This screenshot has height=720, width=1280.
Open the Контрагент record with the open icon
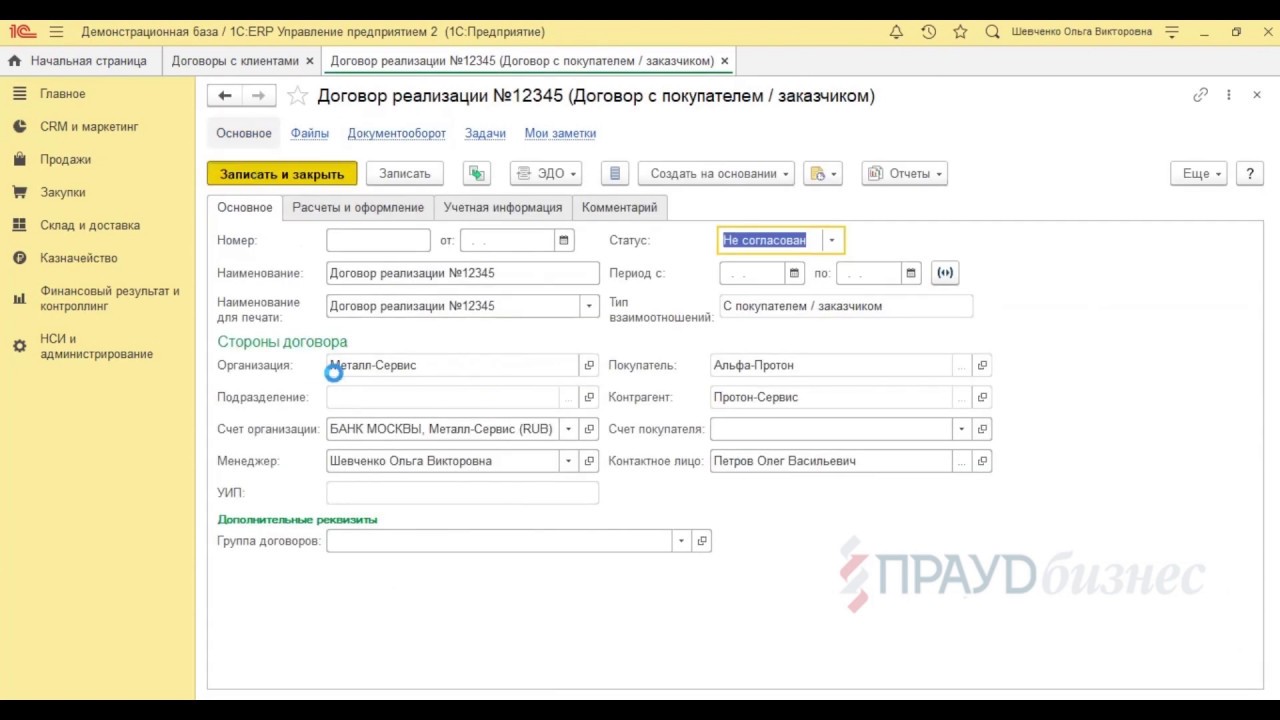(x=982, y=397)
